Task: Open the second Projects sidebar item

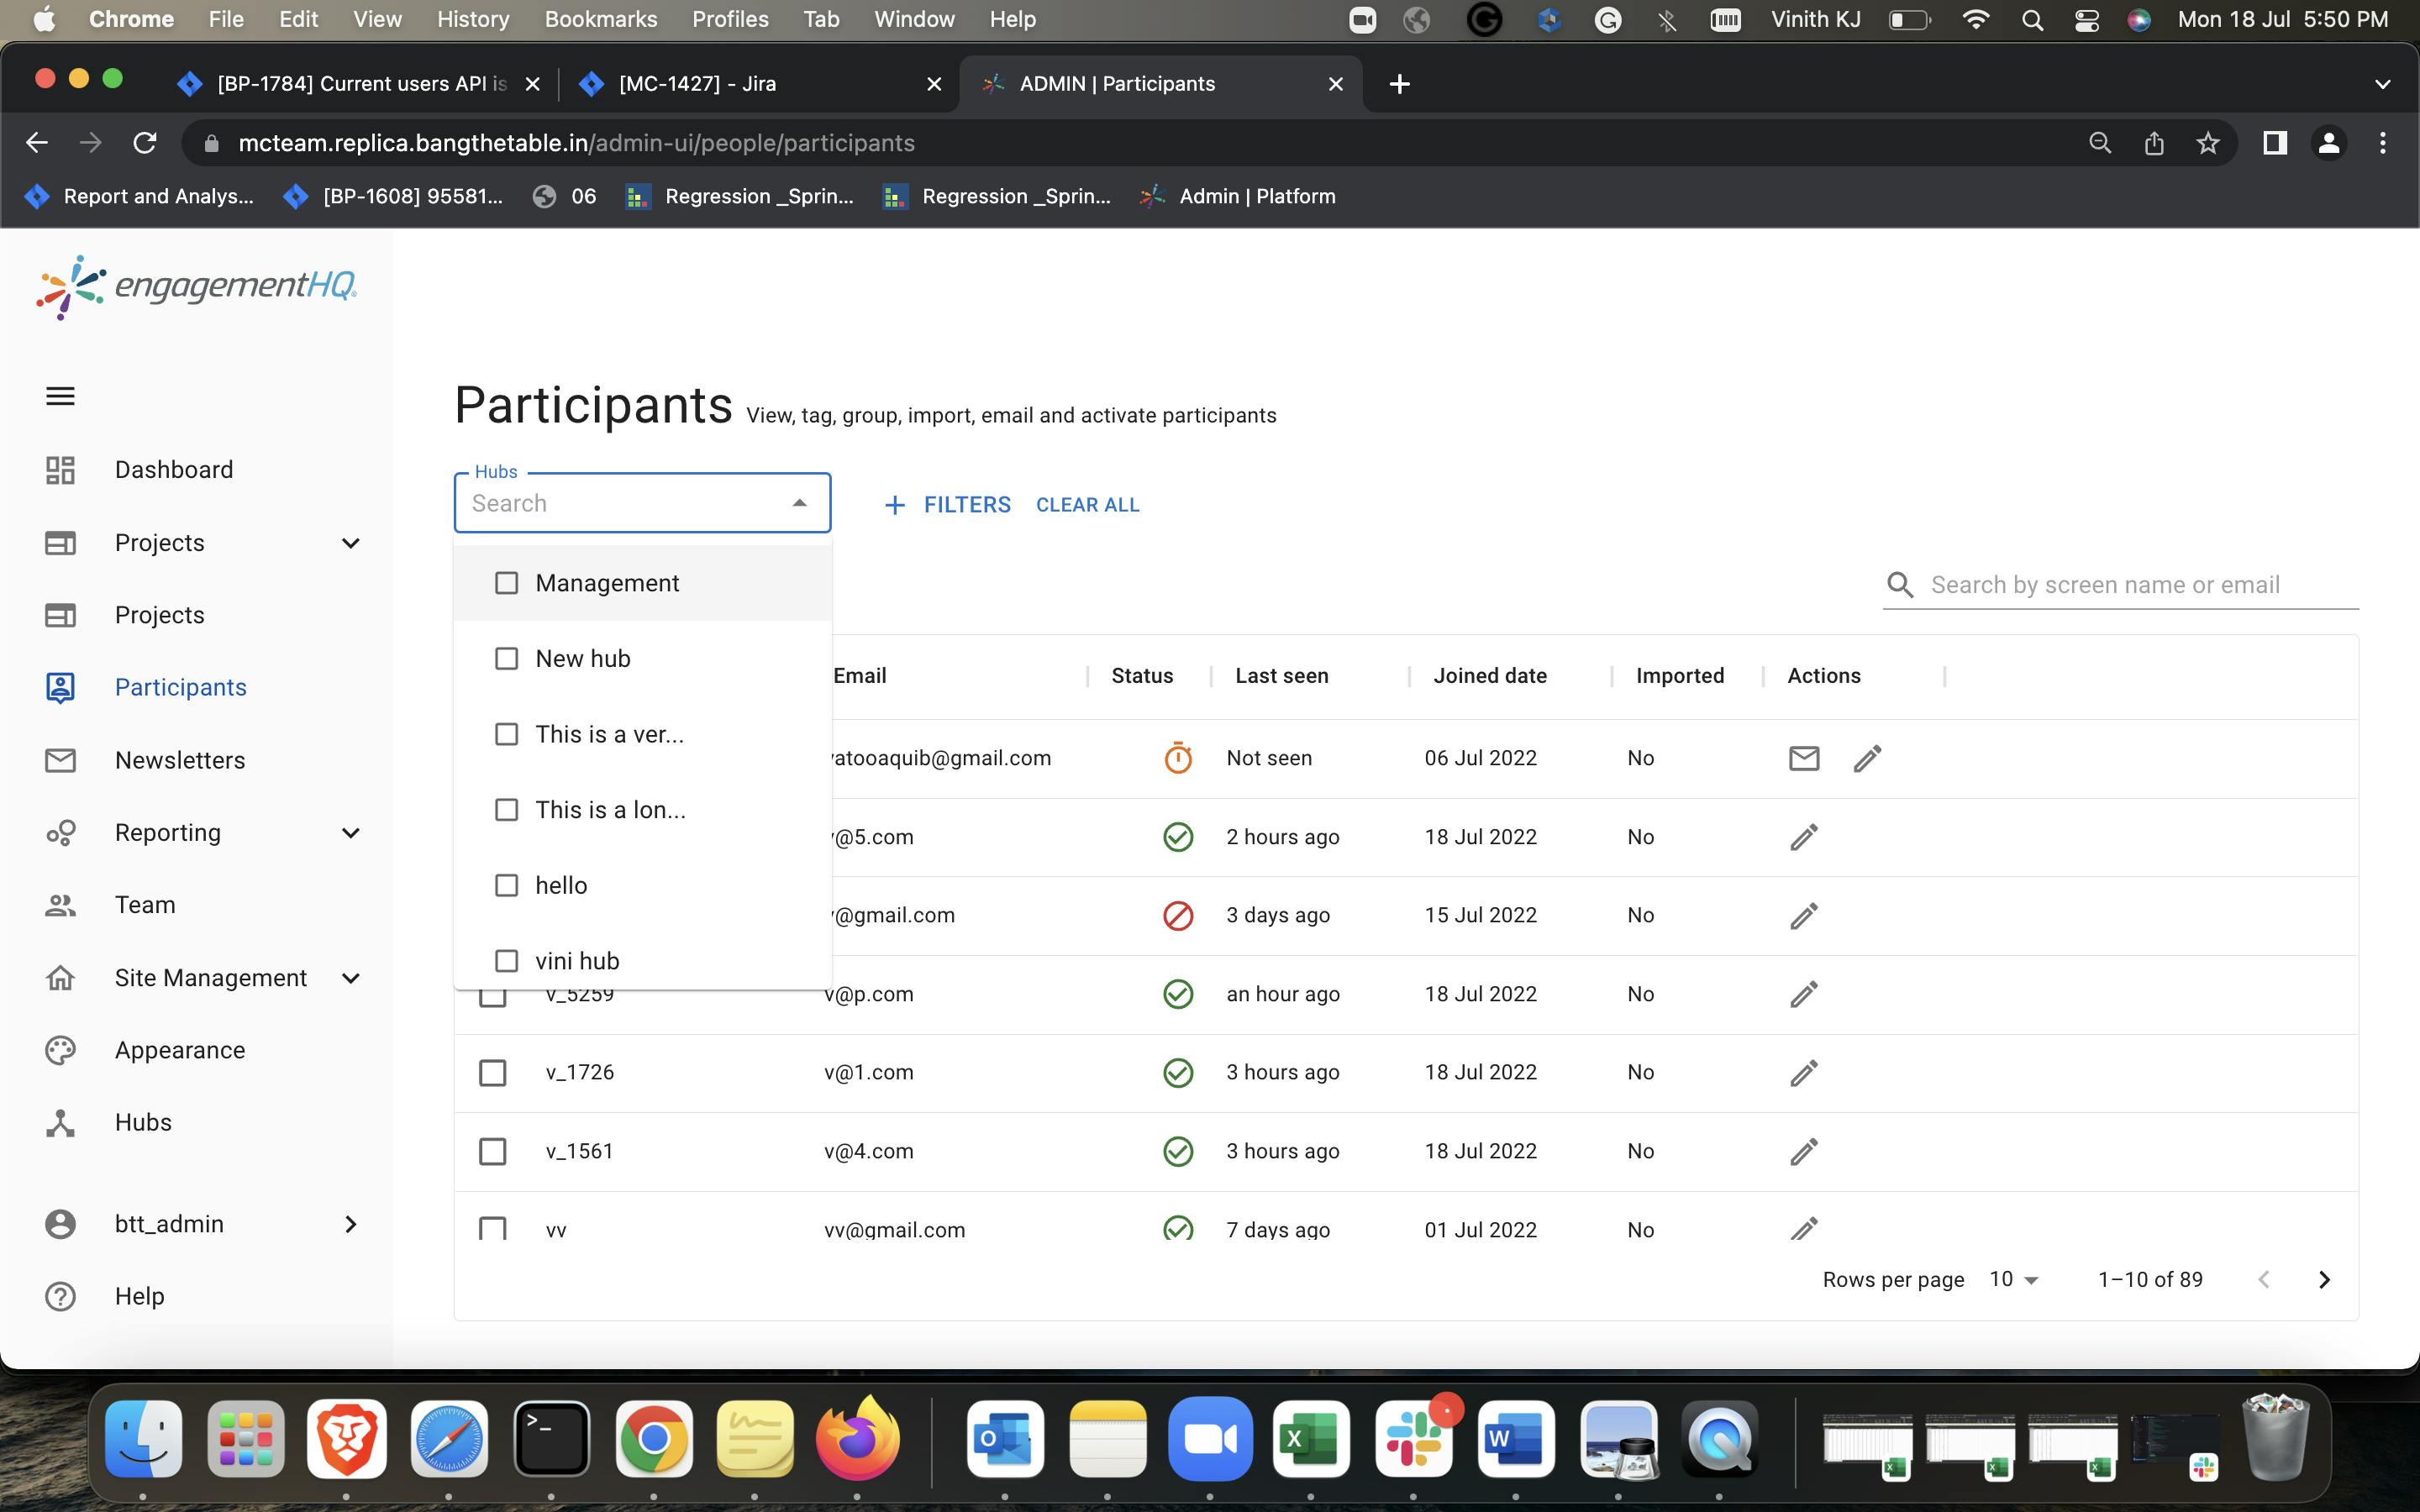Action: [x=159, y=615]
